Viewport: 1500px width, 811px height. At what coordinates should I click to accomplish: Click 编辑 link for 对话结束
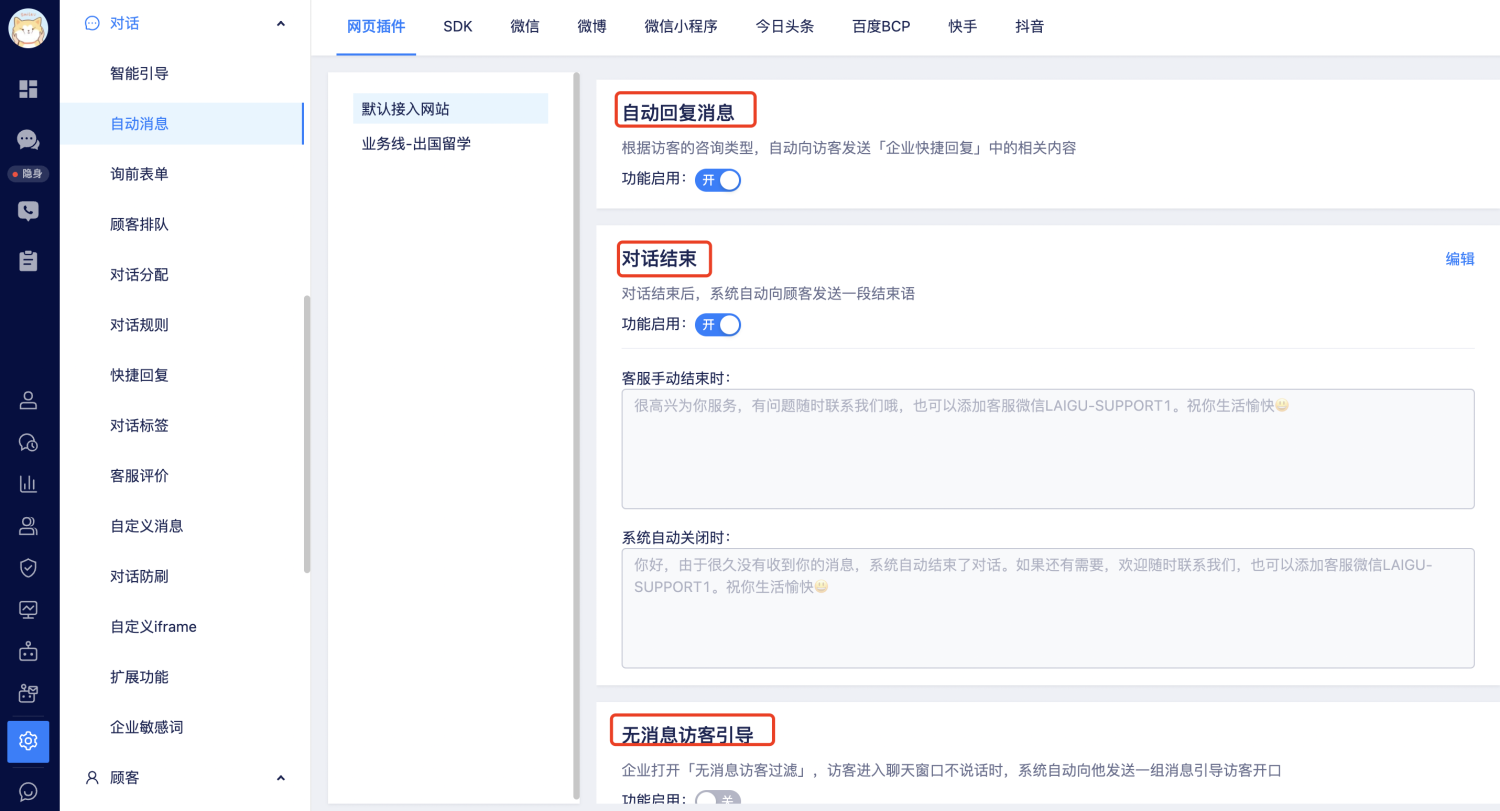(1460, 259)
